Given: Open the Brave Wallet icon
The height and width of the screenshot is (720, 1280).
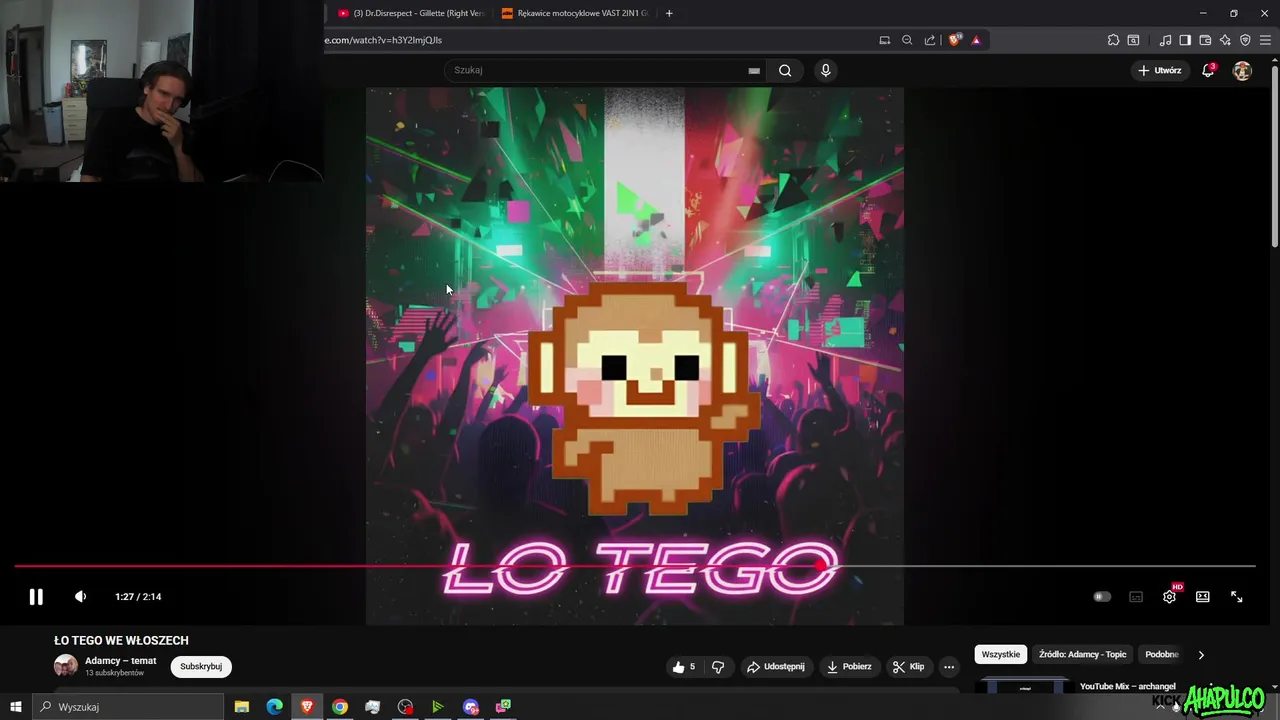Looking at the screenshot, I should pyautogui.click(x=1205, y=40).
